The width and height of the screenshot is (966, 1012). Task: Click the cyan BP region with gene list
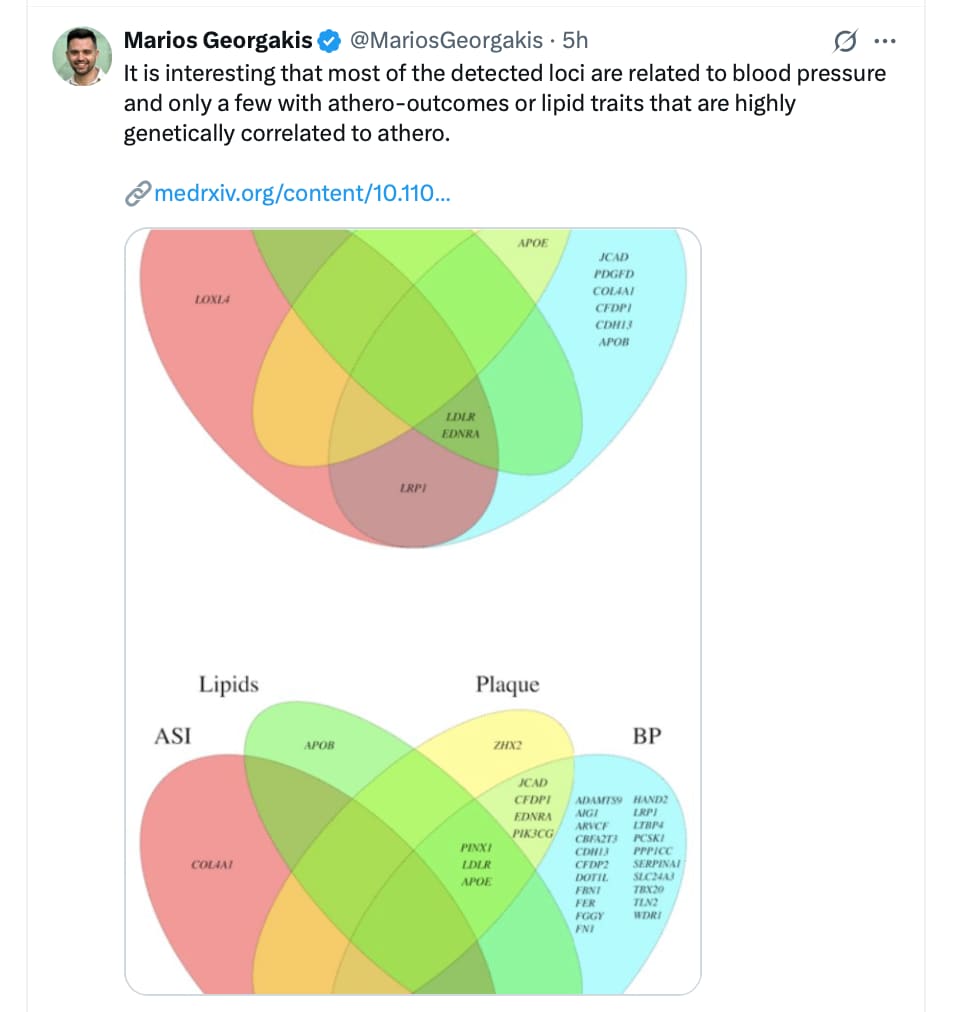(x=626, y=865)
